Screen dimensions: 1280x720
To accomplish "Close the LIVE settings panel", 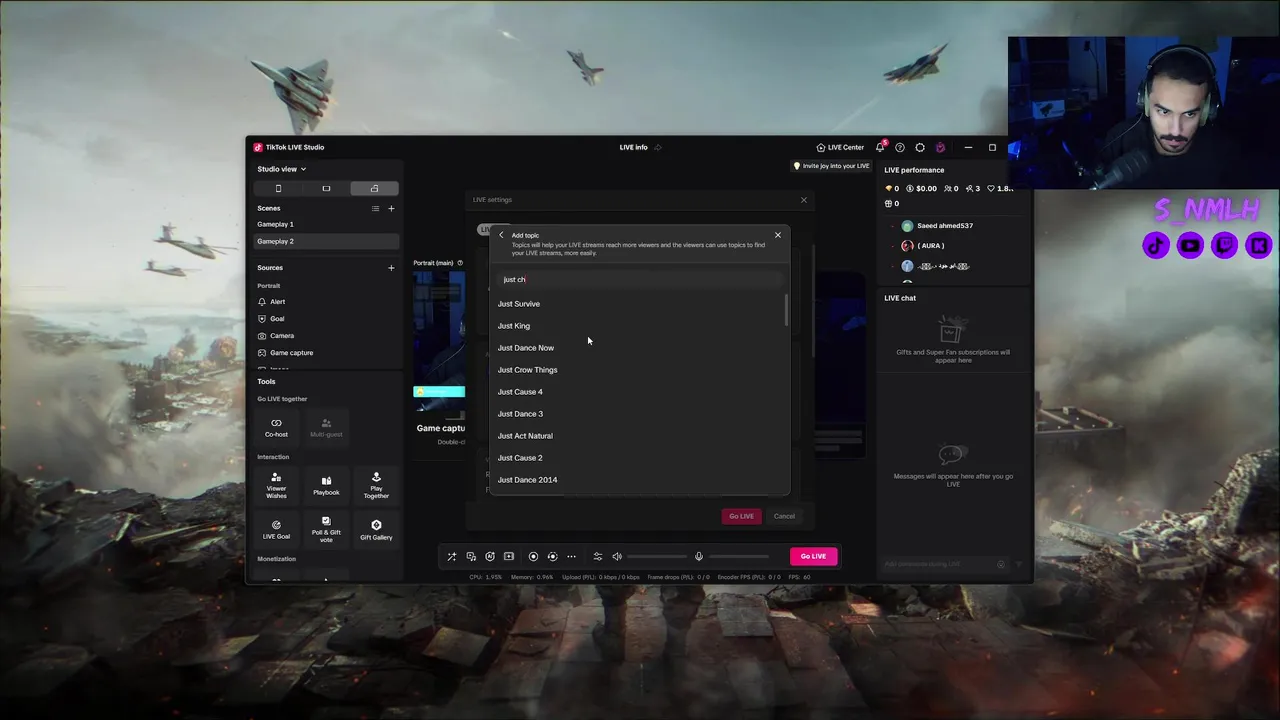I will point(803,200).
